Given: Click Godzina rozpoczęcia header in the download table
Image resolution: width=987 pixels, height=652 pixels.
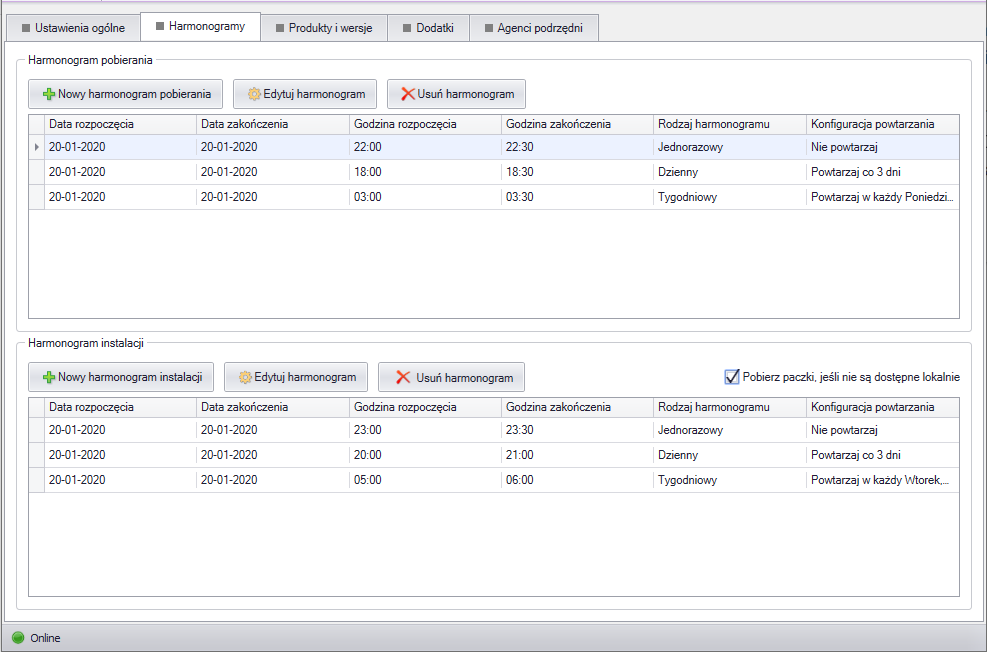Looking at the screenshot, I should pyautogui.click(x=426, y=124).
